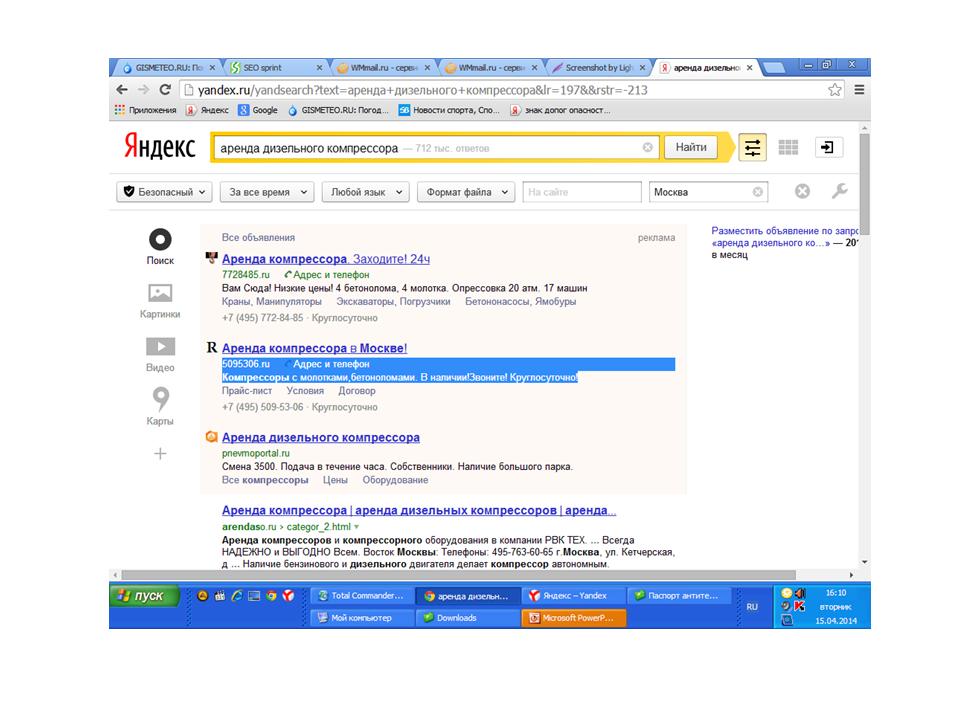
Task: Open the Приложения apps shortcut in the bookmarks bar
Action: [x=146, y=110]
